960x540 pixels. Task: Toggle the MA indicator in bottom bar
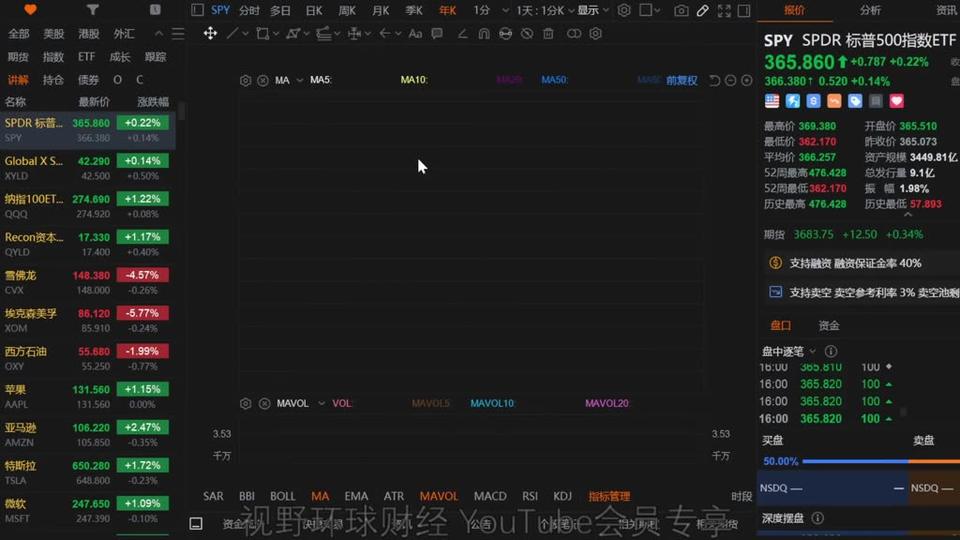(320, 496)
